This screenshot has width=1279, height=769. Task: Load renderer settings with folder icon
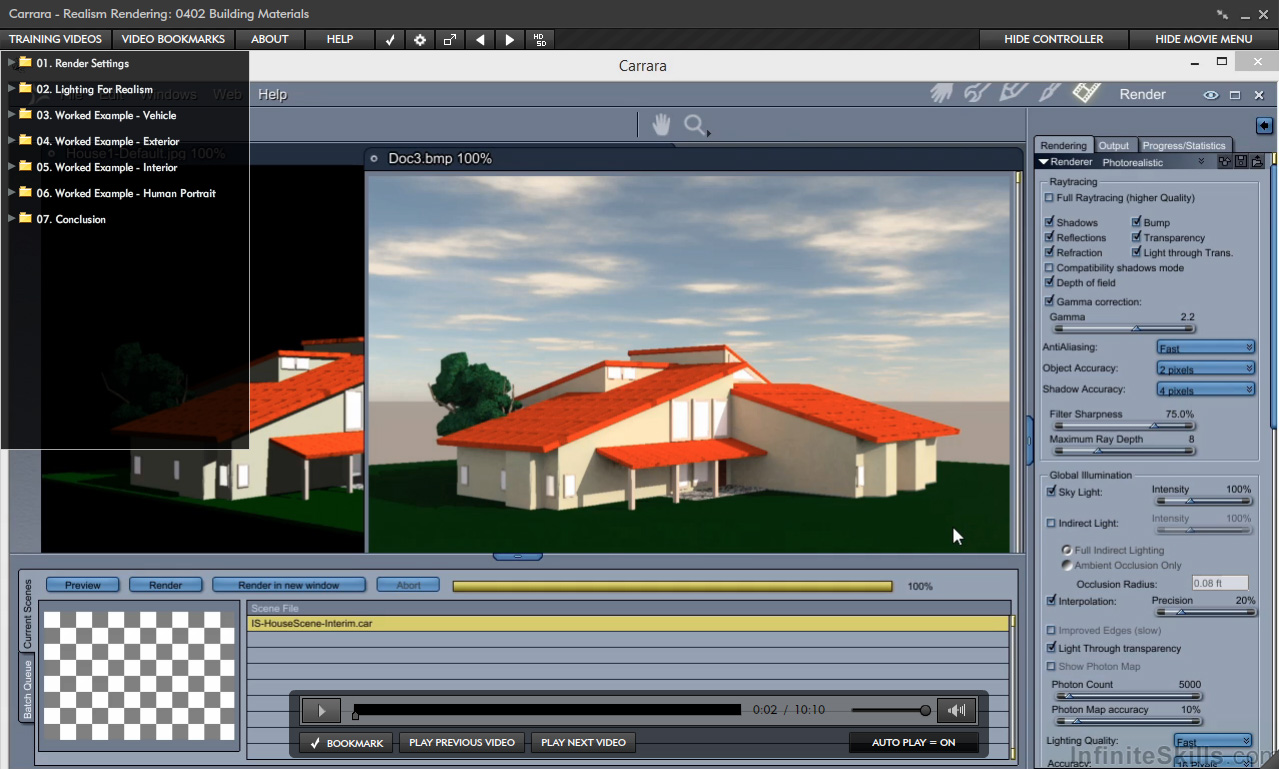coord(1257,162)
